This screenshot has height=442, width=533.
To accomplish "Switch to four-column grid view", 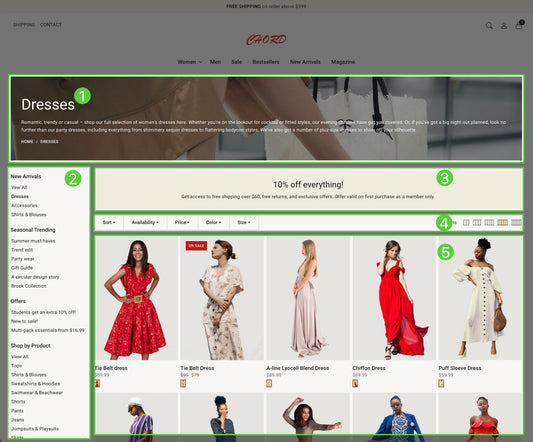I will pos(489,222).
